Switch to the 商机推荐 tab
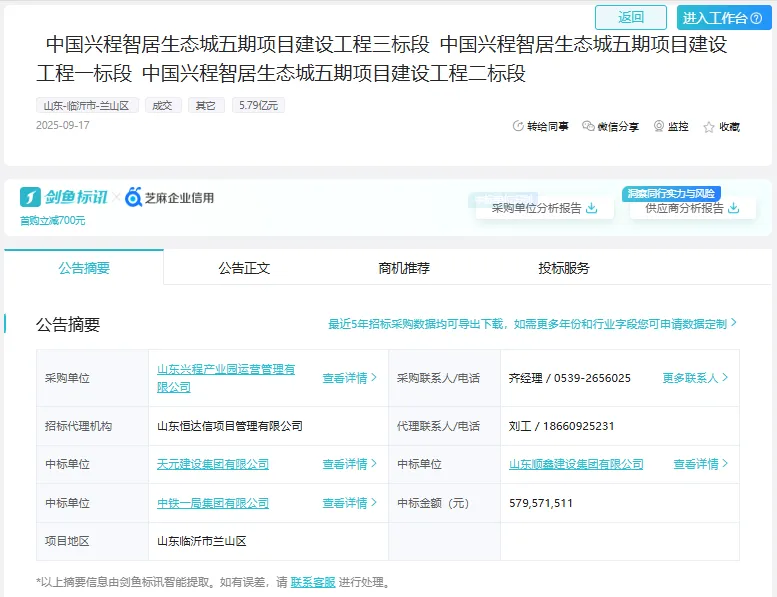 pos(404,268)
